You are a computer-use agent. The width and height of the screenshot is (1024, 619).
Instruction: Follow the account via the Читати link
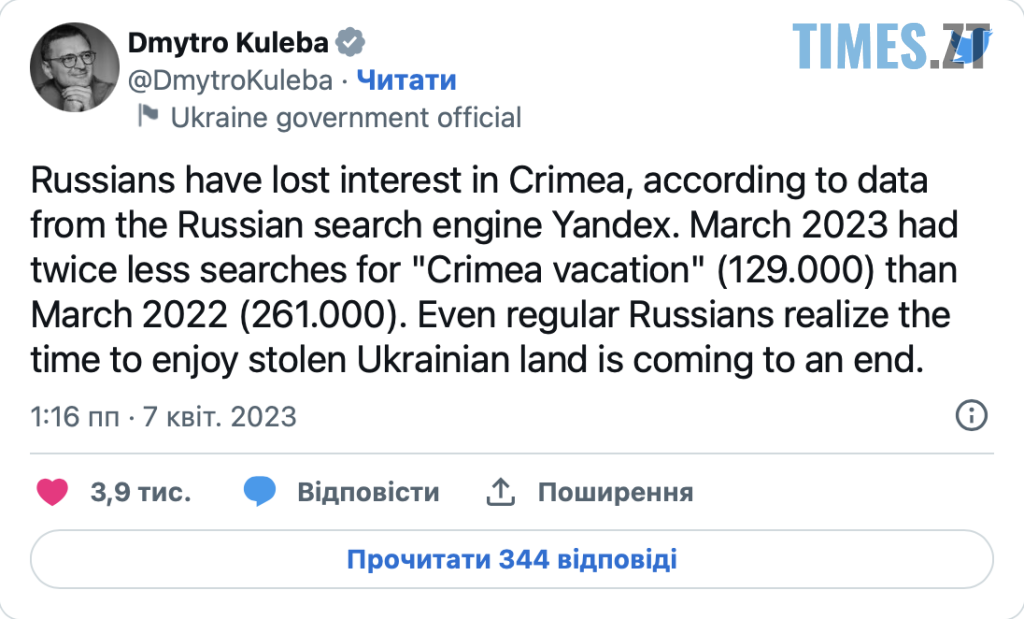(x=407, y=80)
